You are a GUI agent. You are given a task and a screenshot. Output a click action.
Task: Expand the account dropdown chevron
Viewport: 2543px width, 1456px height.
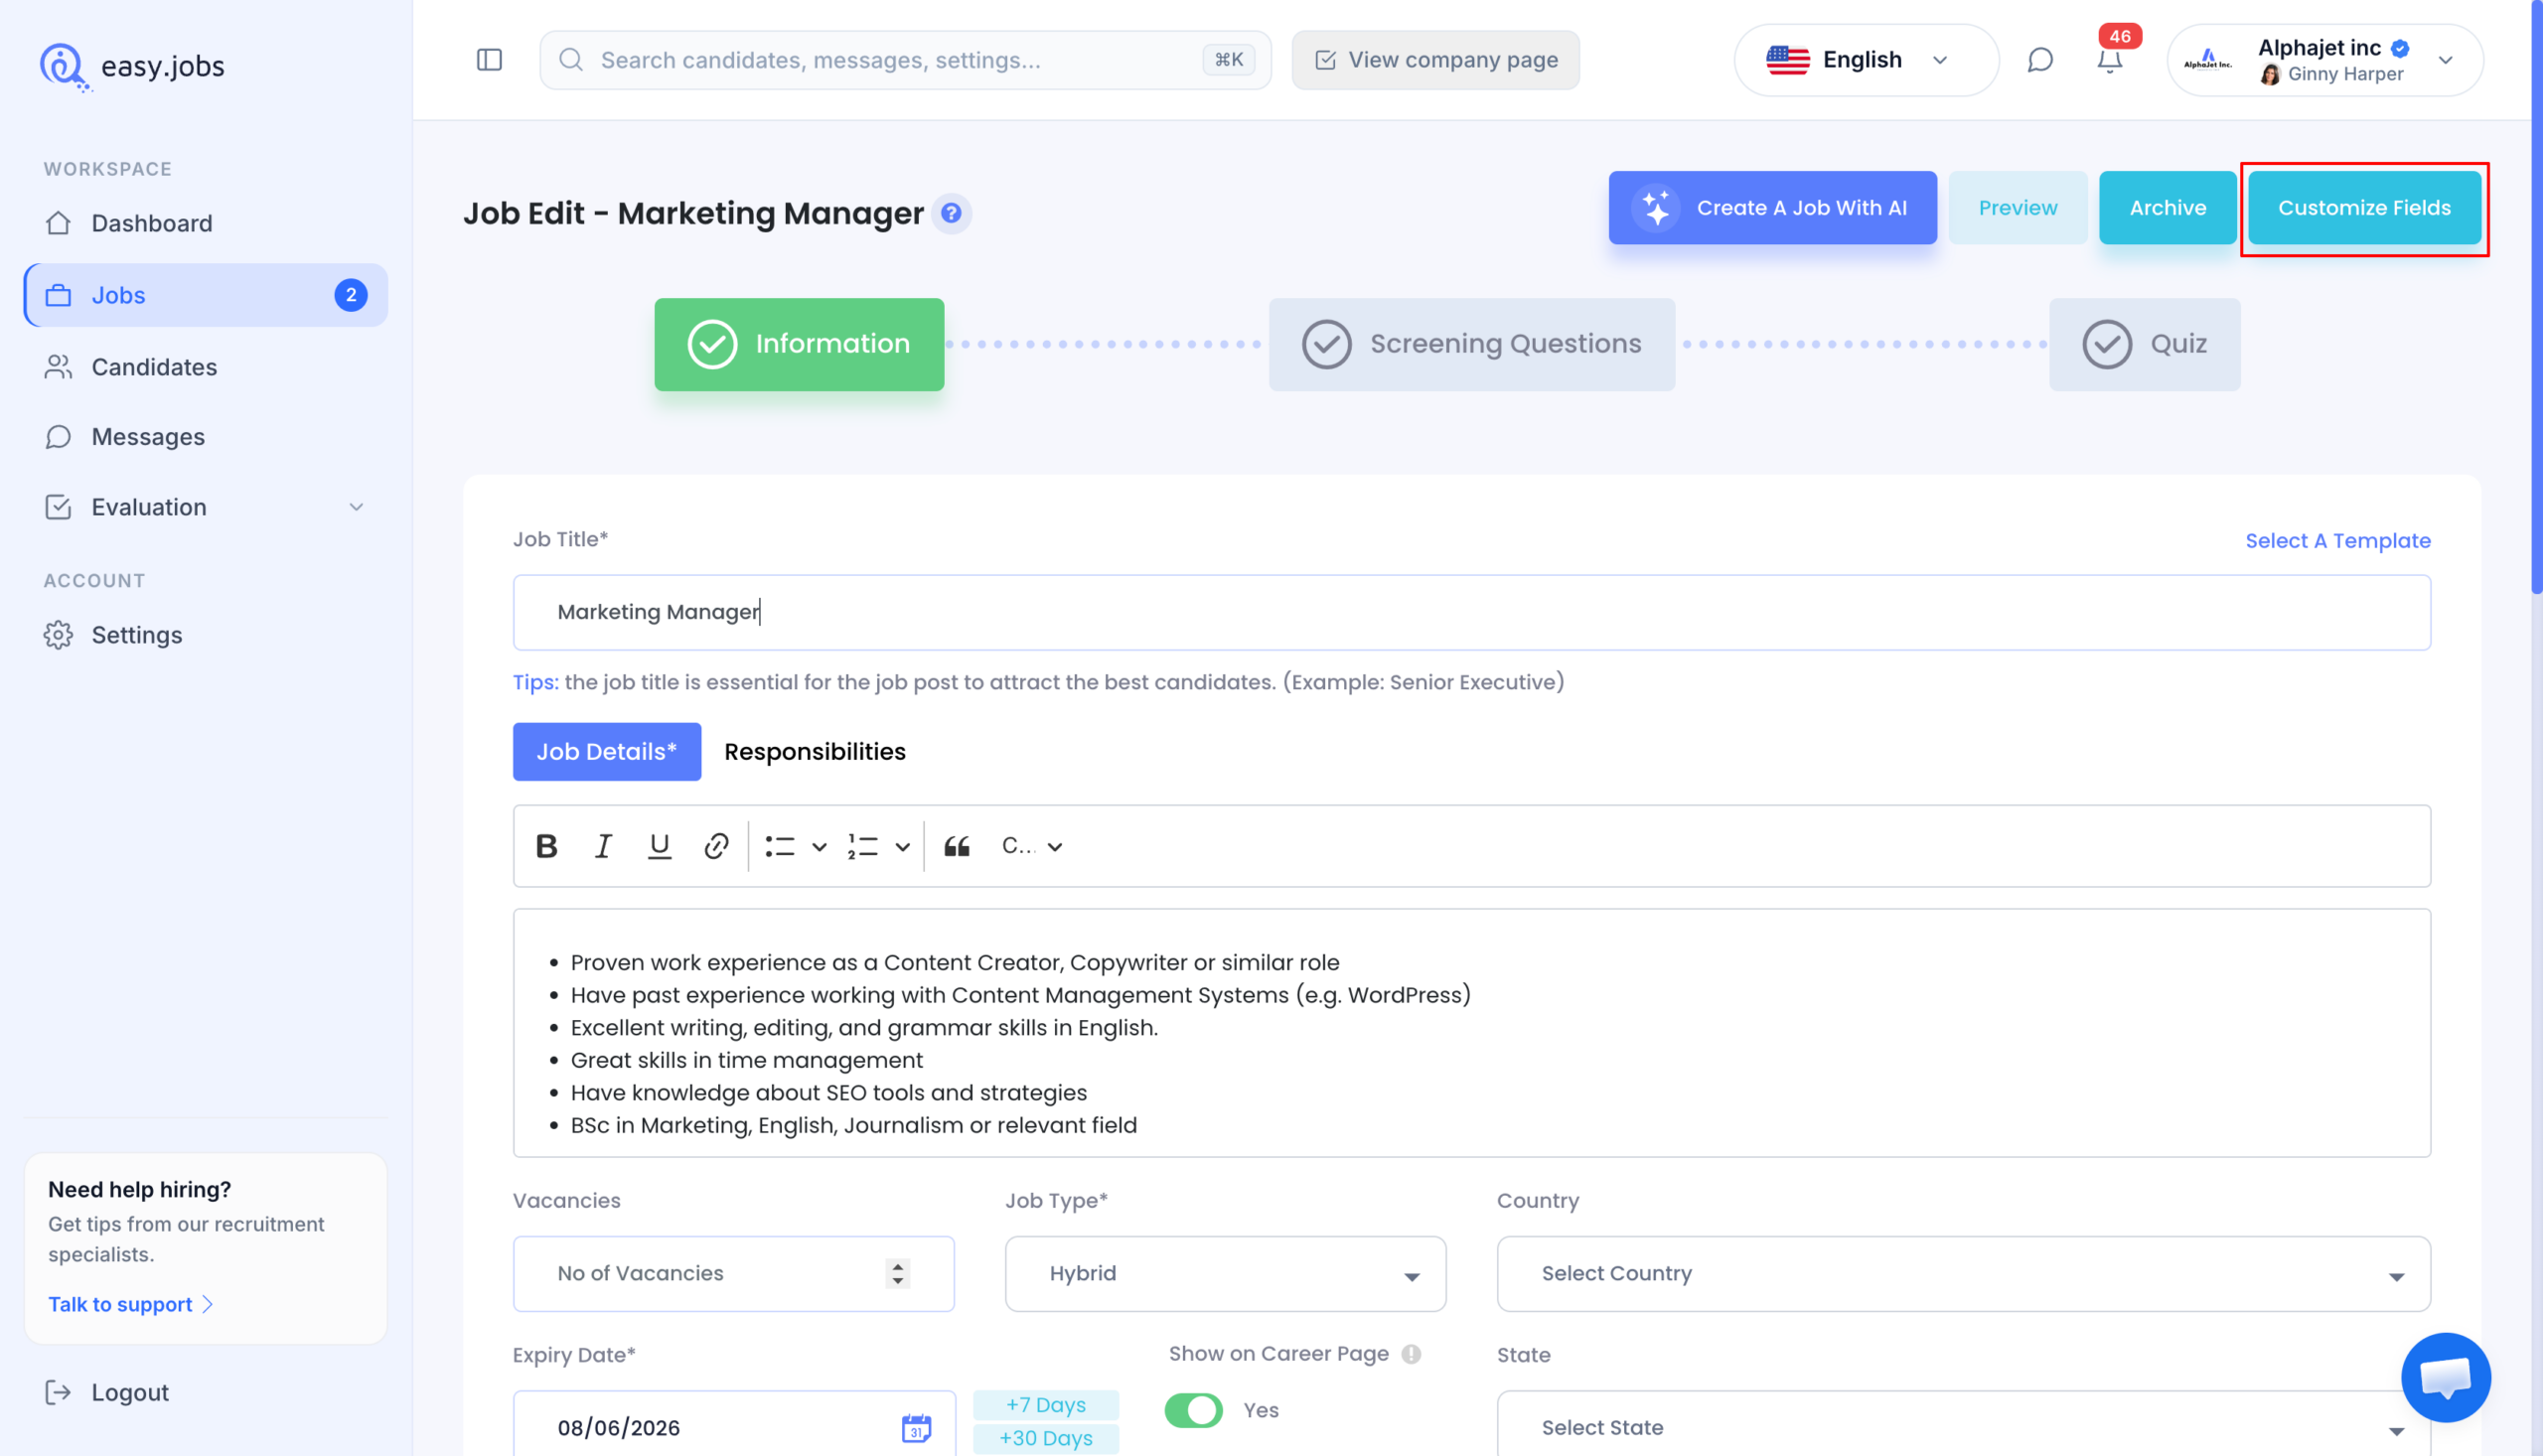pyautogui.click(x=2445, y=60)
